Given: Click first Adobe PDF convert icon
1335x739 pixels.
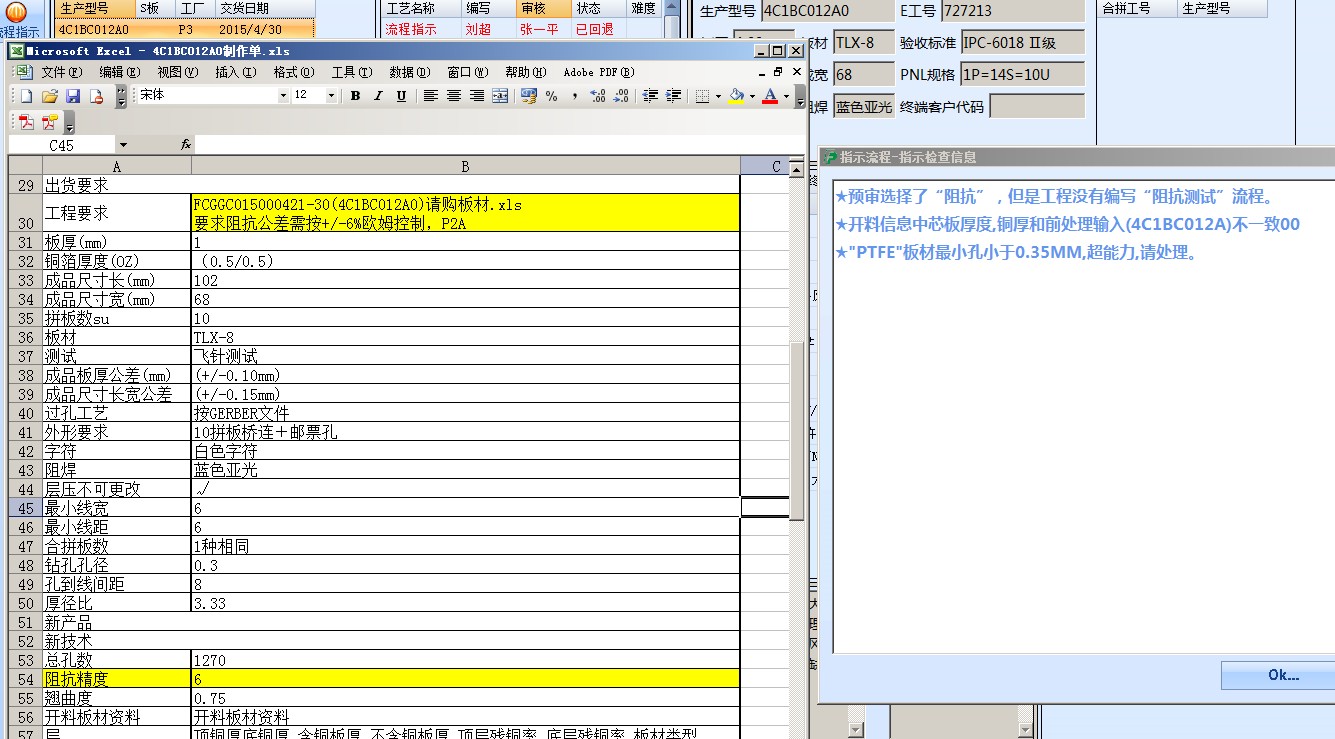Looking at the screenshot, I should point(26,122).
